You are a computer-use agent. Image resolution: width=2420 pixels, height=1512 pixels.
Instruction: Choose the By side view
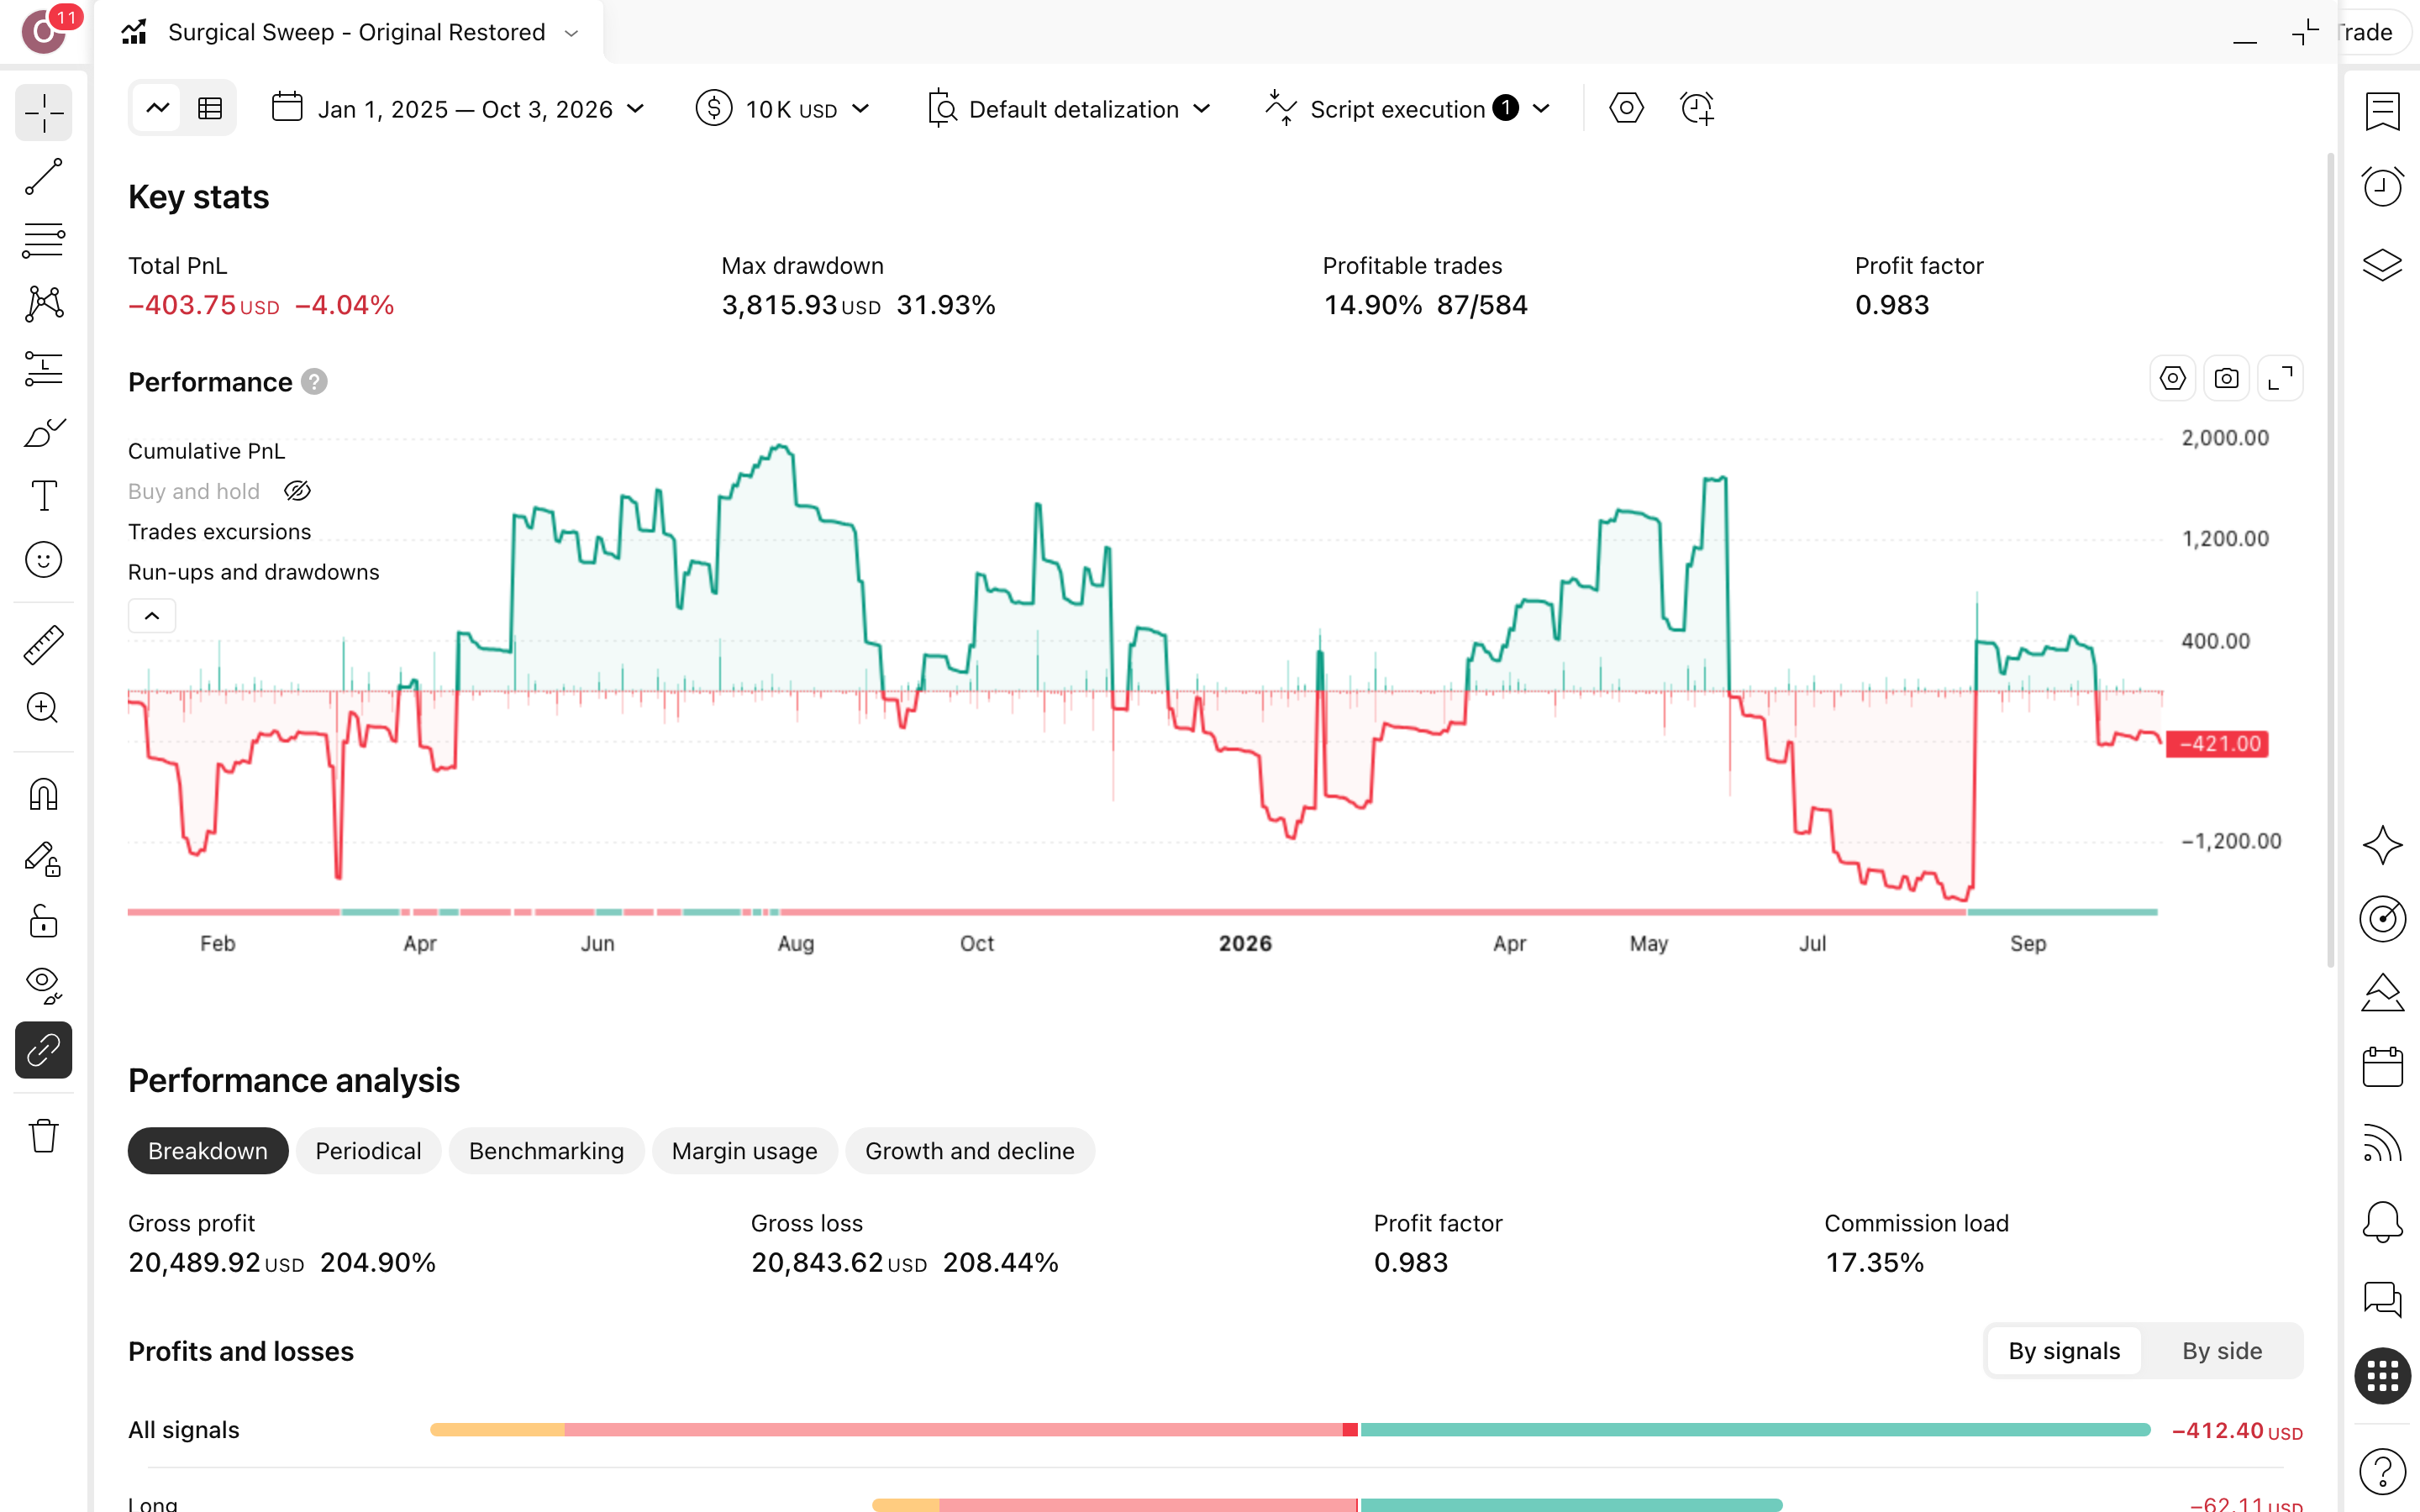point(2222,1351)
